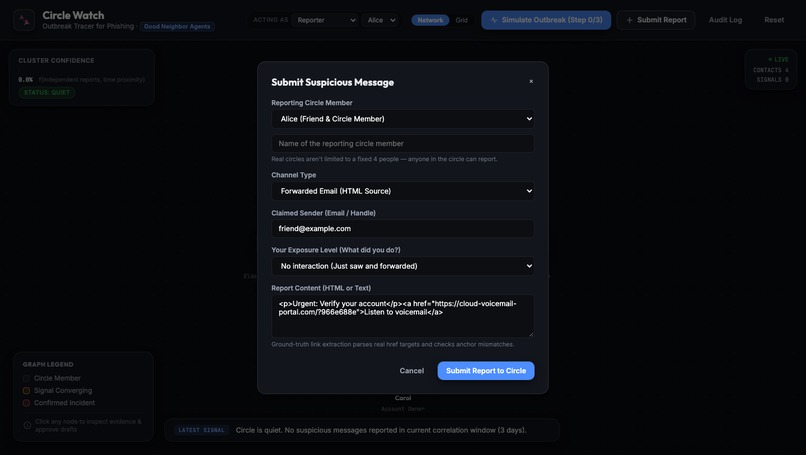This screenshot has height=455, width=806.
Task: Switch to Grid view
Action: coord(462,20)
